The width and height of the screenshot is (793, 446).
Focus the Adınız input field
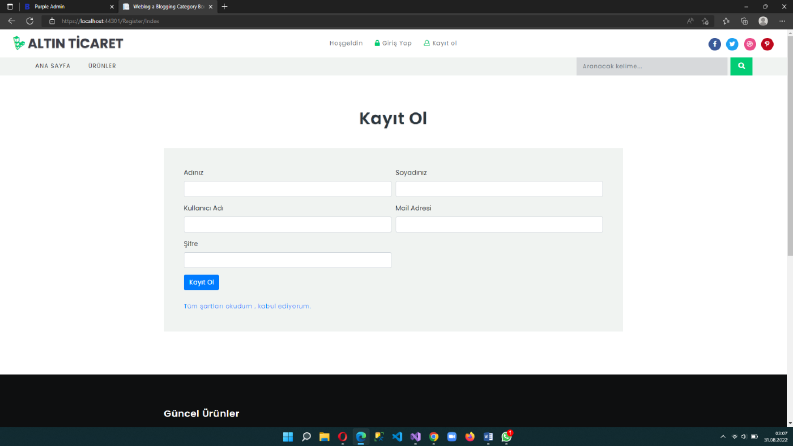pyautogui.click(x=287, y=189)
